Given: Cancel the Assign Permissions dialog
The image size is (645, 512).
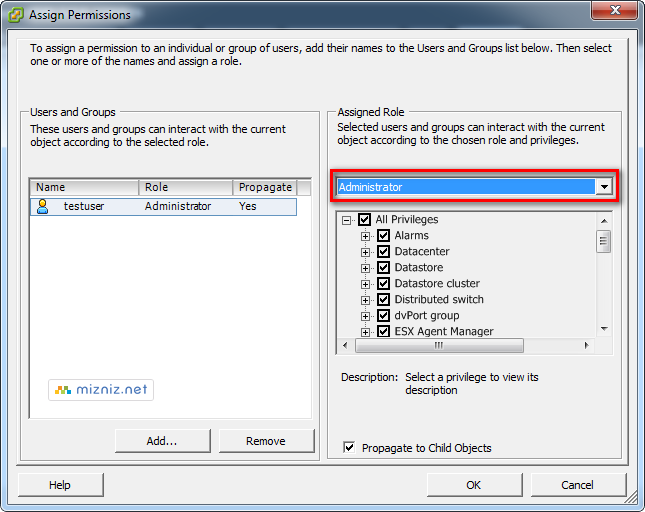Looking at the screenshot, I should click(x=578, y=485).
